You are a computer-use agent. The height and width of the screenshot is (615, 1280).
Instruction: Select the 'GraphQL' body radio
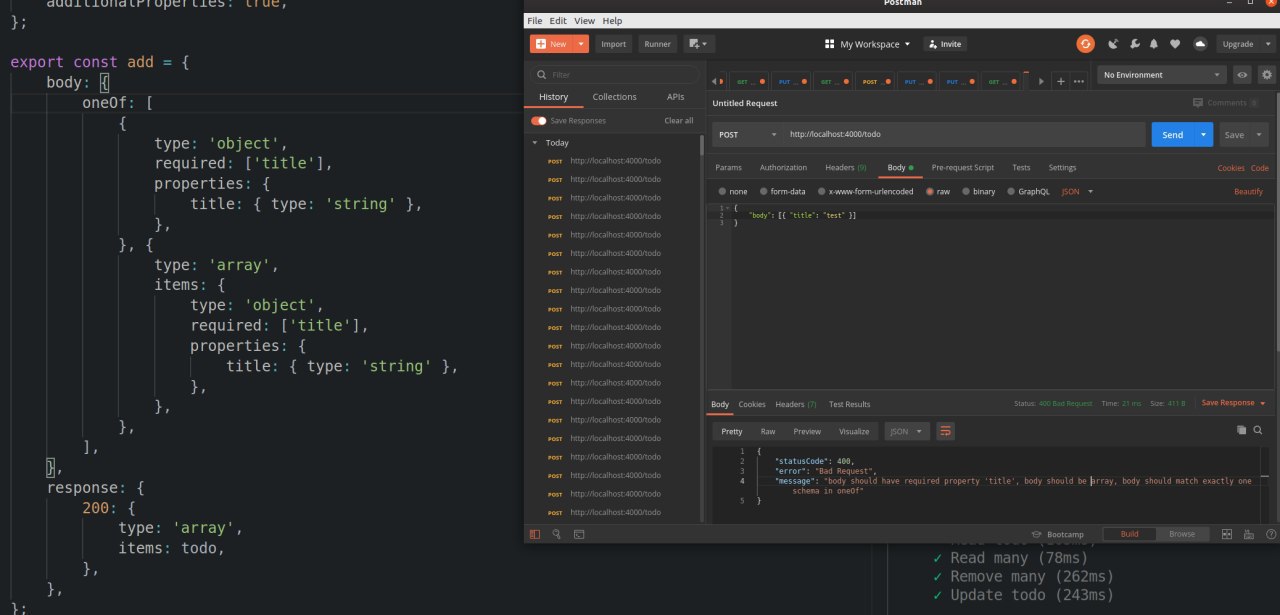pos(1012,191)
